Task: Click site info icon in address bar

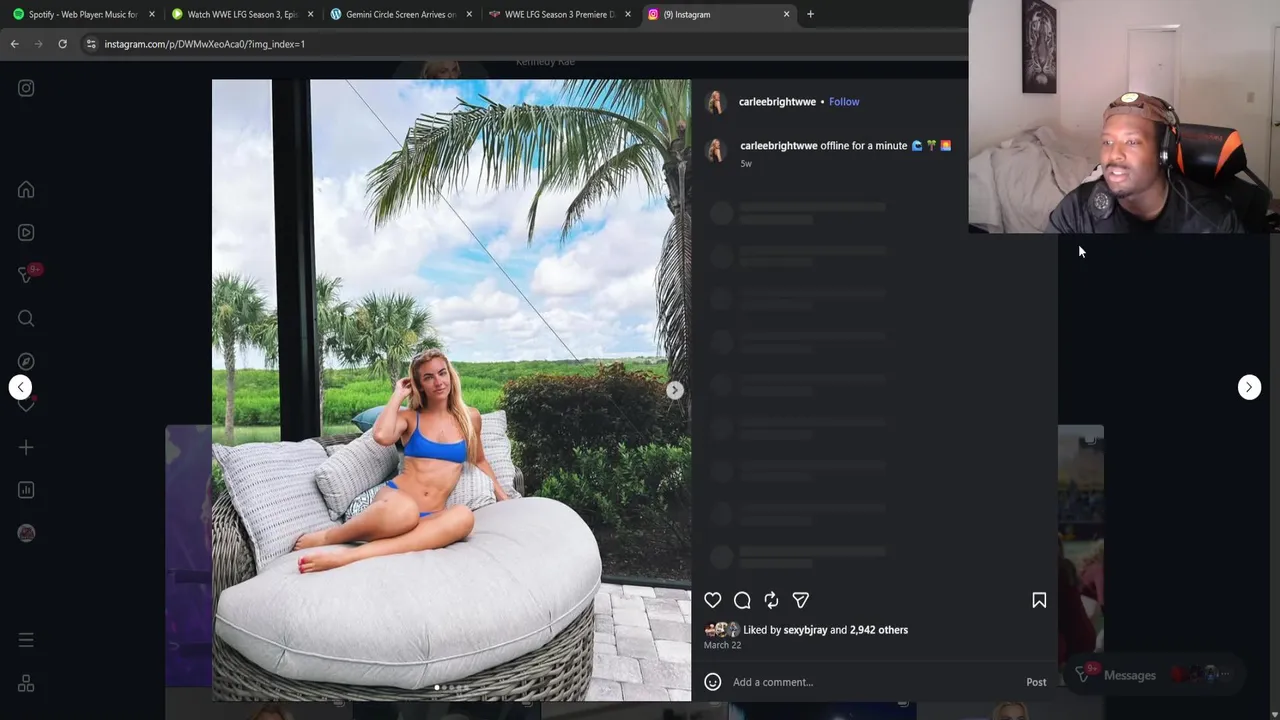Action: [x=91, y=44]
